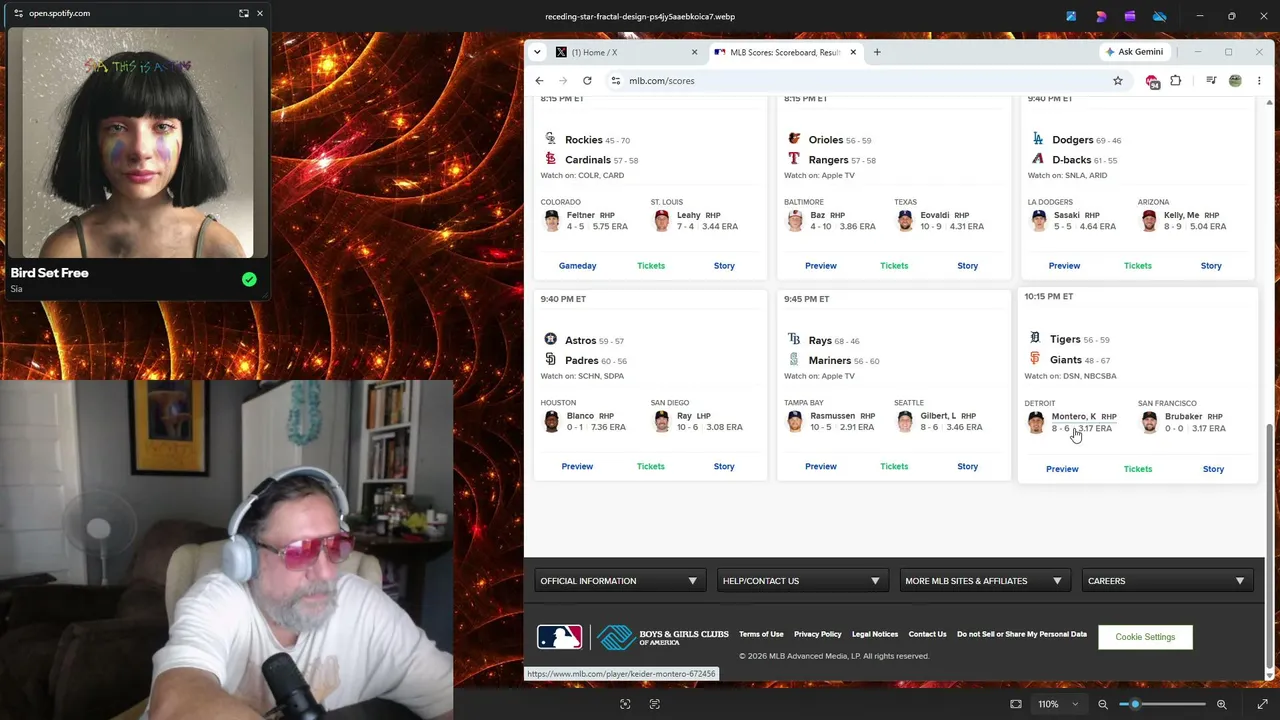Click the visual search icon in photo viewer
Image resolution: width=1280 pixels, height=720 pixels.
tap(625, 704)
